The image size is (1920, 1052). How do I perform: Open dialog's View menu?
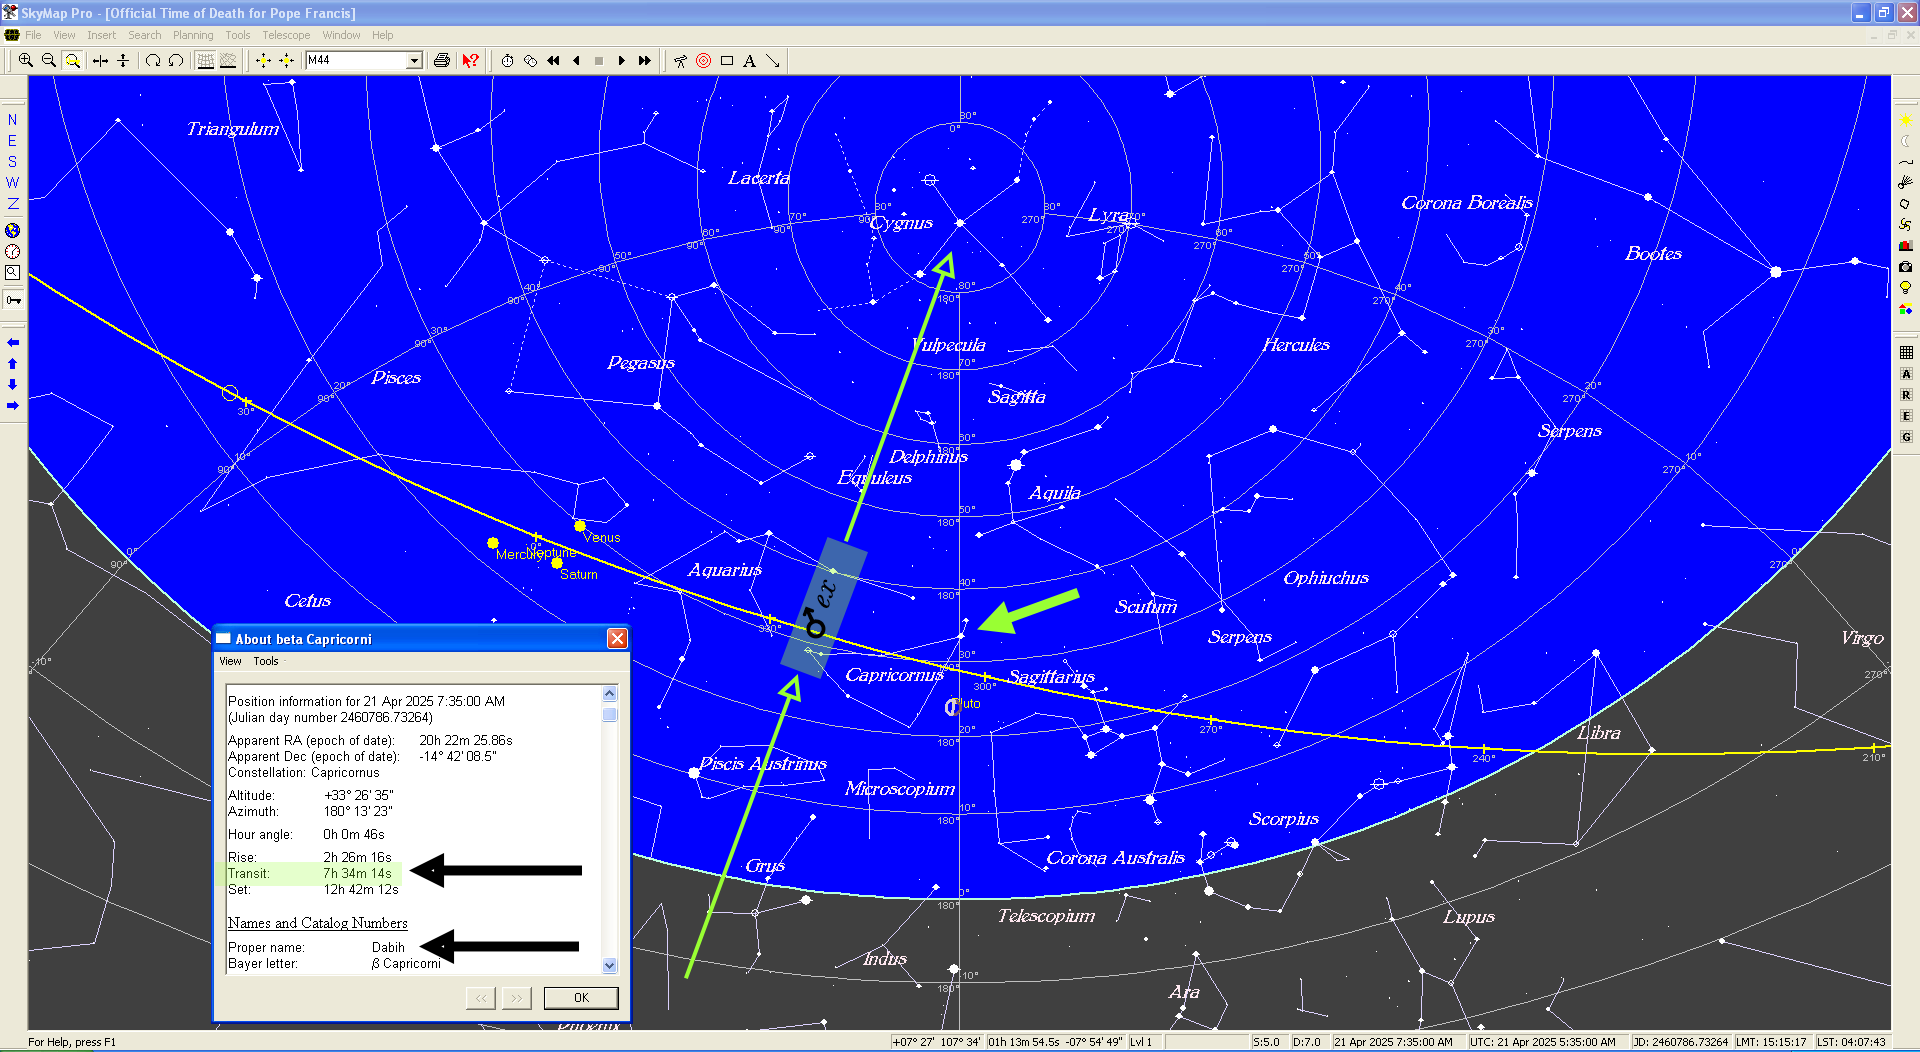click(230, 661)
